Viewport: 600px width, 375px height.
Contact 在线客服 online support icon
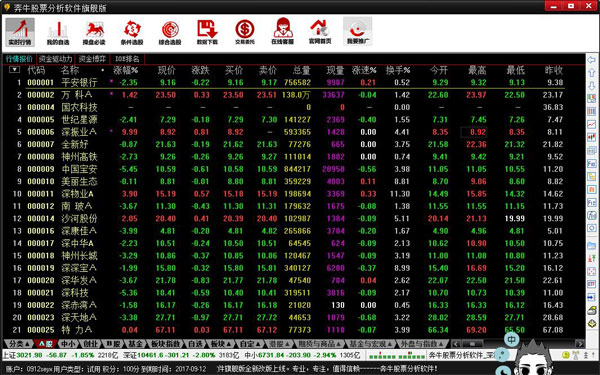(x=282, y=32)
